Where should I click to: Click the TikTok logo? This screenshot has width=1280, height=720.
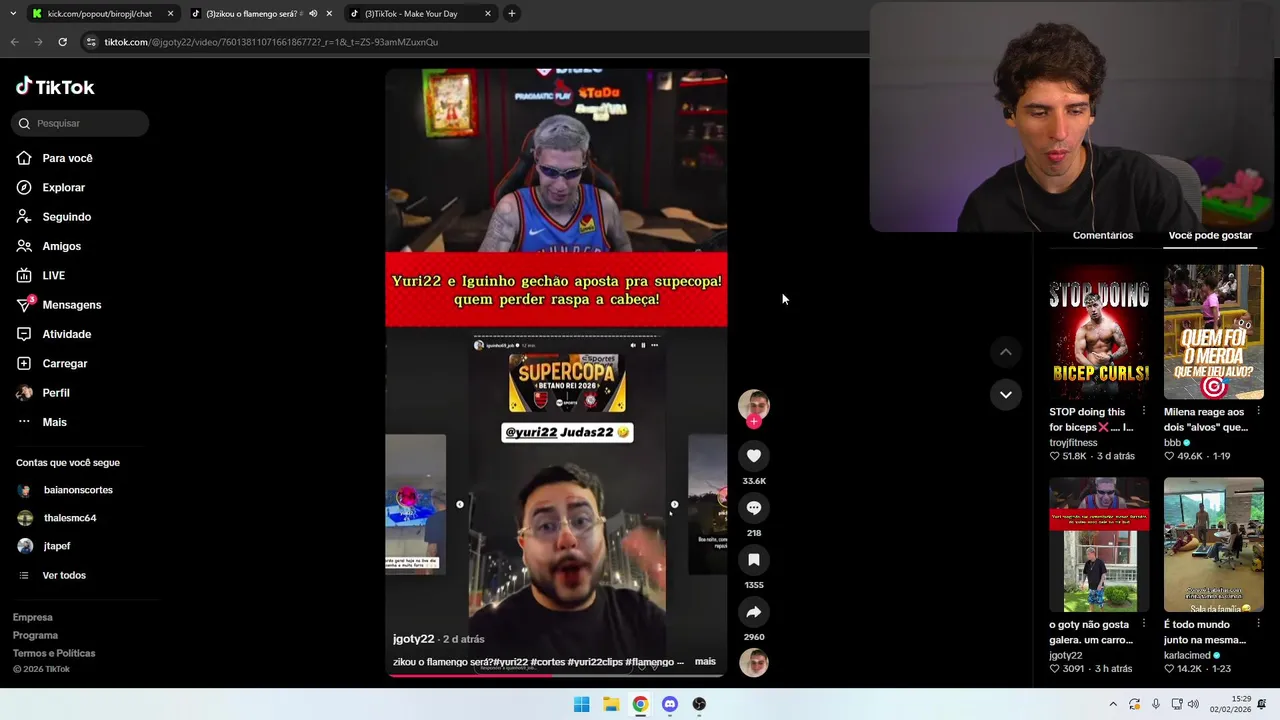55,87
